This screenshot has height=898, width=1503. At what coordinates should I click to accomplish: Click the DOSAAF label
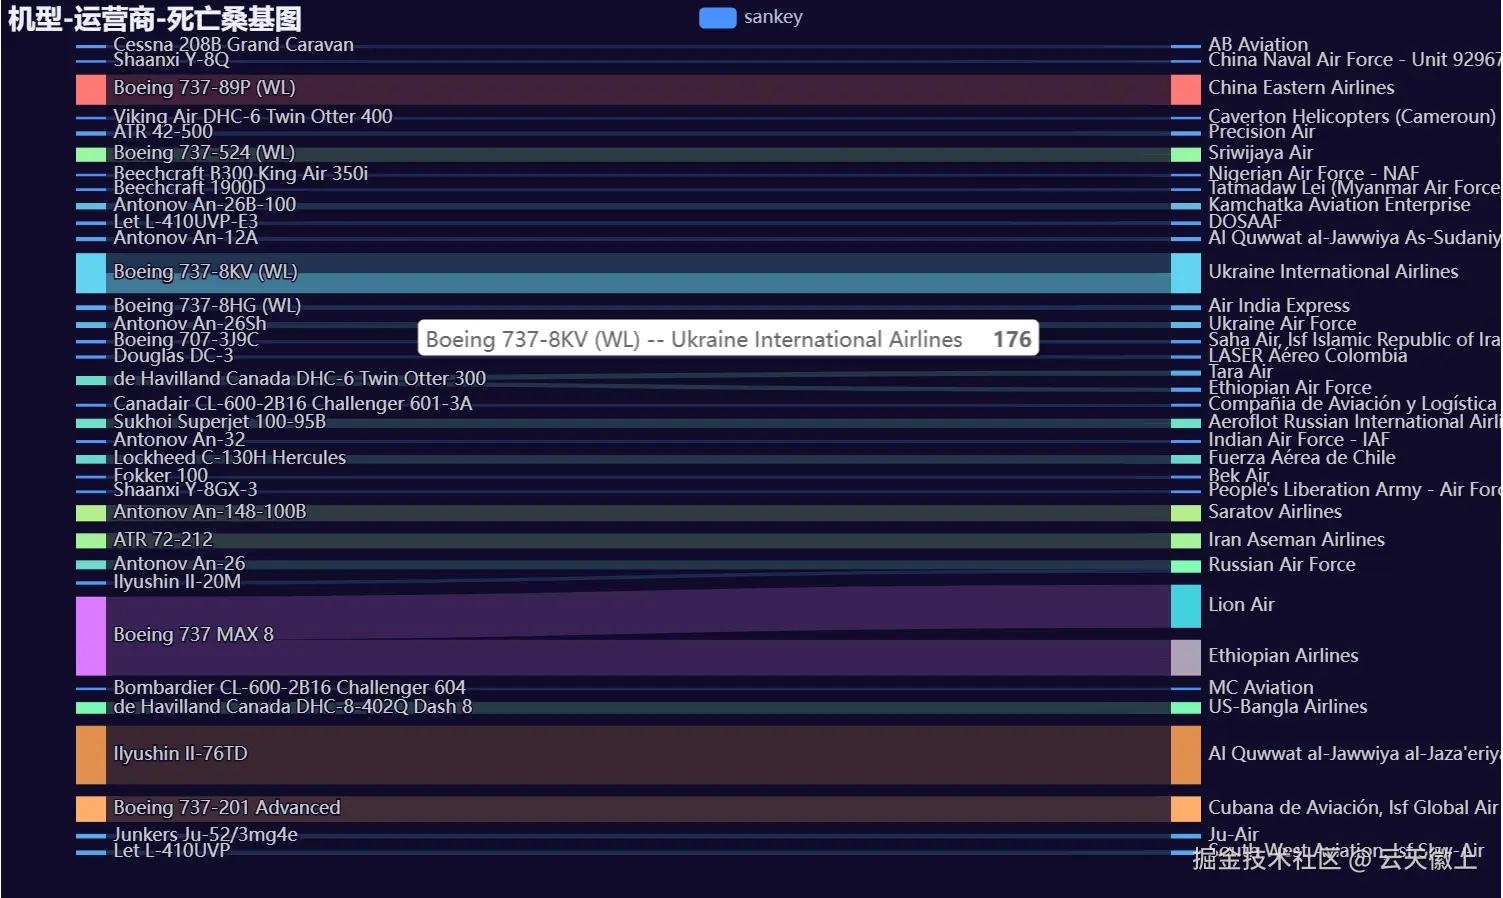point(1245,222)
